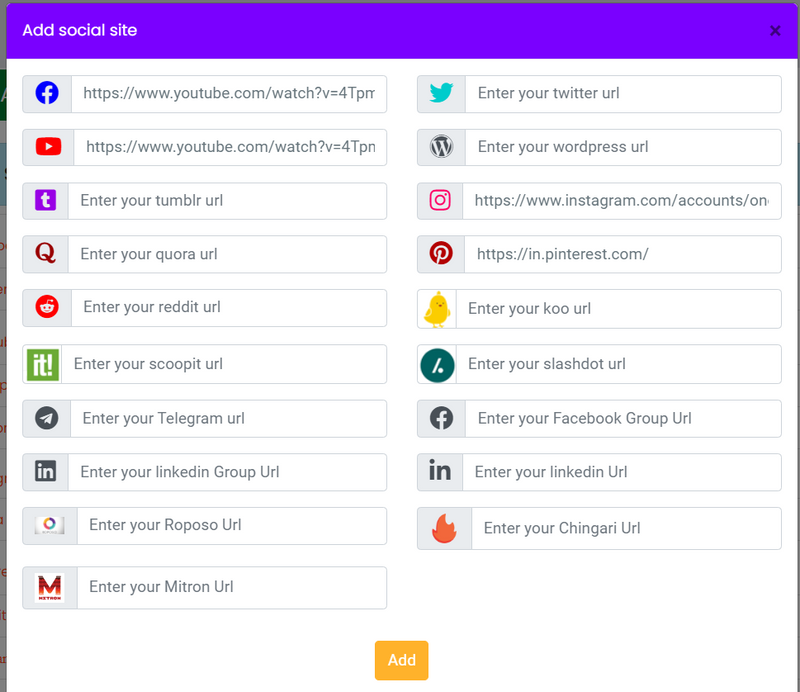The image size is (800, 692).
Task: Click the orange Add button
Action: 402,660
